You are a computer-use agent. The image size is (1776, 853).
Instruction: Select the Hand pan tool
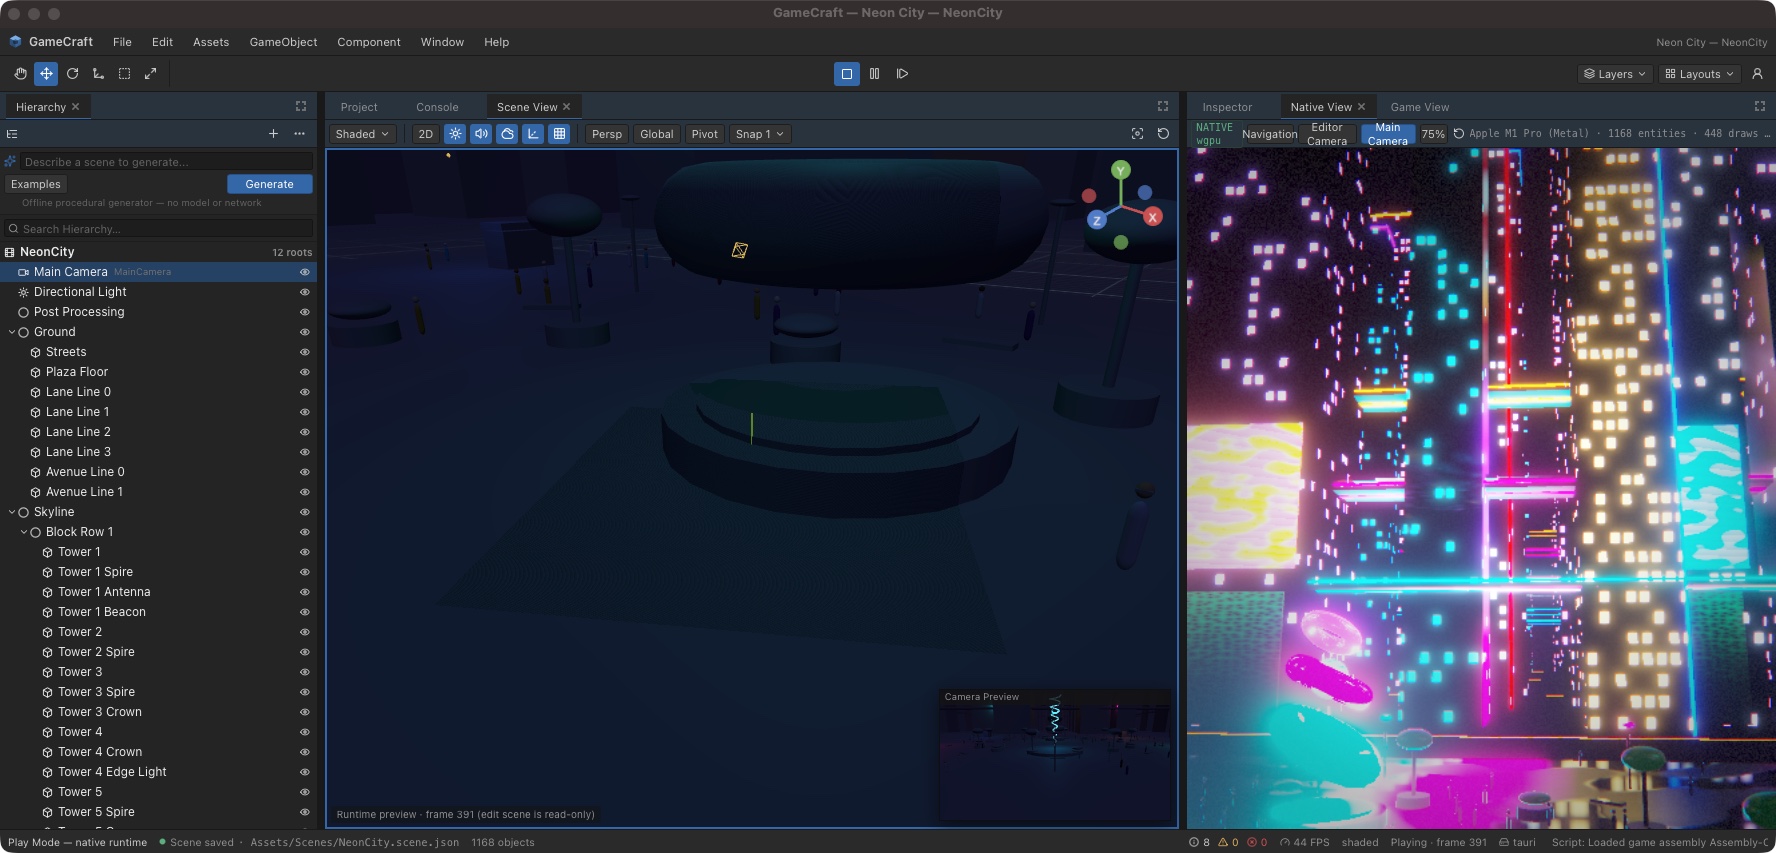(20, 74)
